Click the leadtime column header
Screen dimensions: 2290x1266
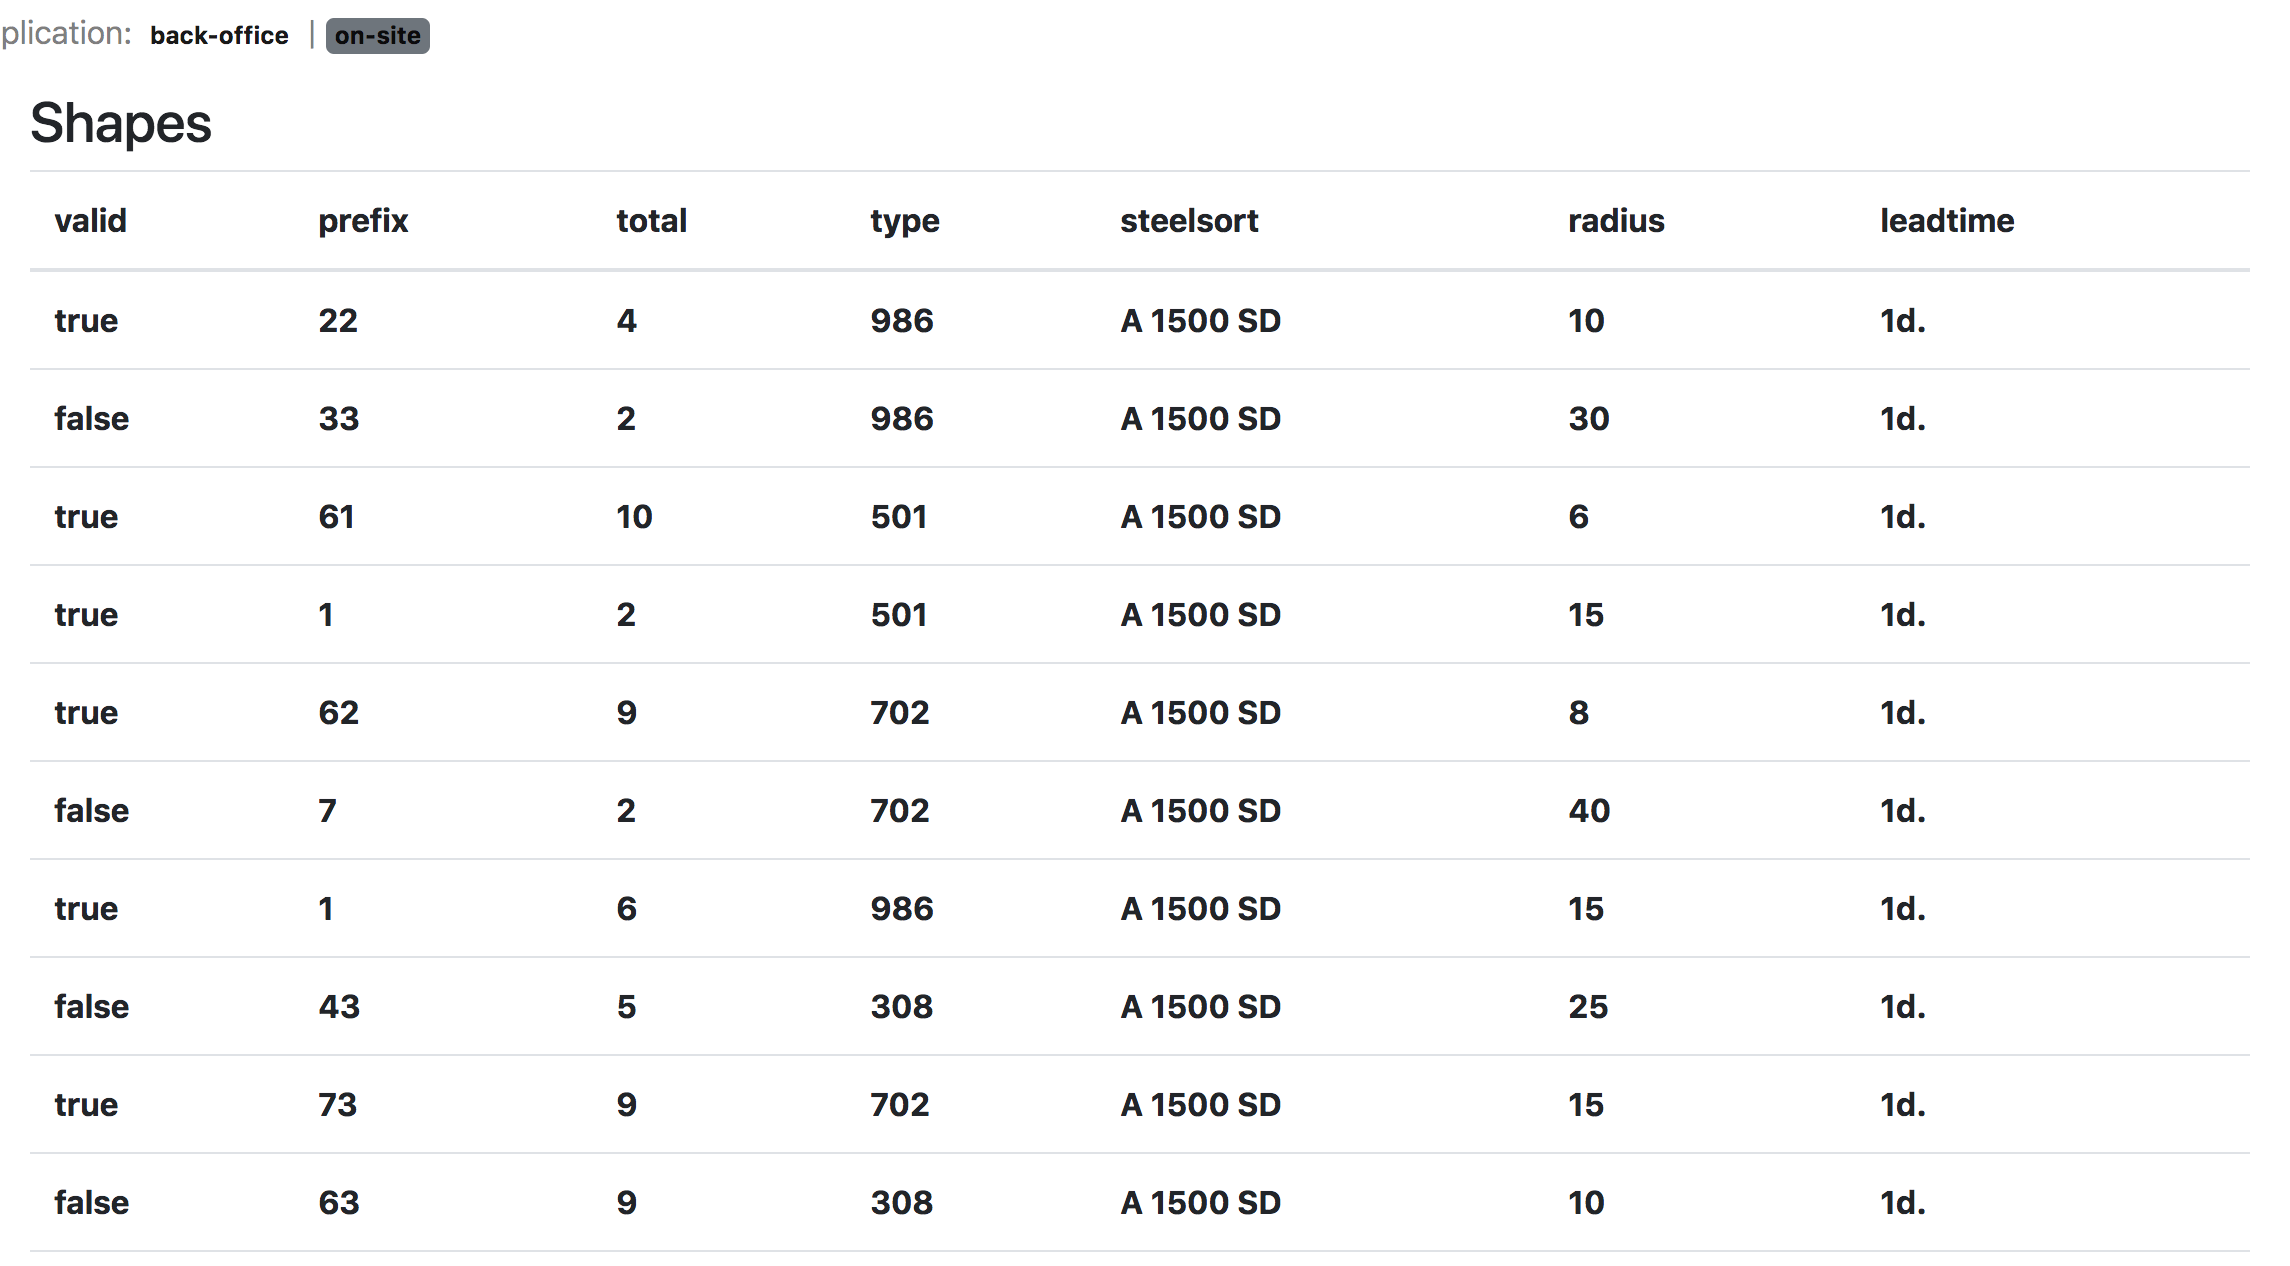click(x=1946, y=221)
